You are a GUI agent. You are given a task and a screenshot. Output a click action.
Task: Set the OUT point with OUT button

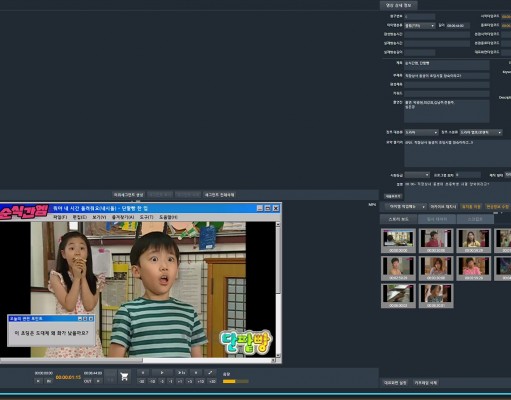(88, 381)
